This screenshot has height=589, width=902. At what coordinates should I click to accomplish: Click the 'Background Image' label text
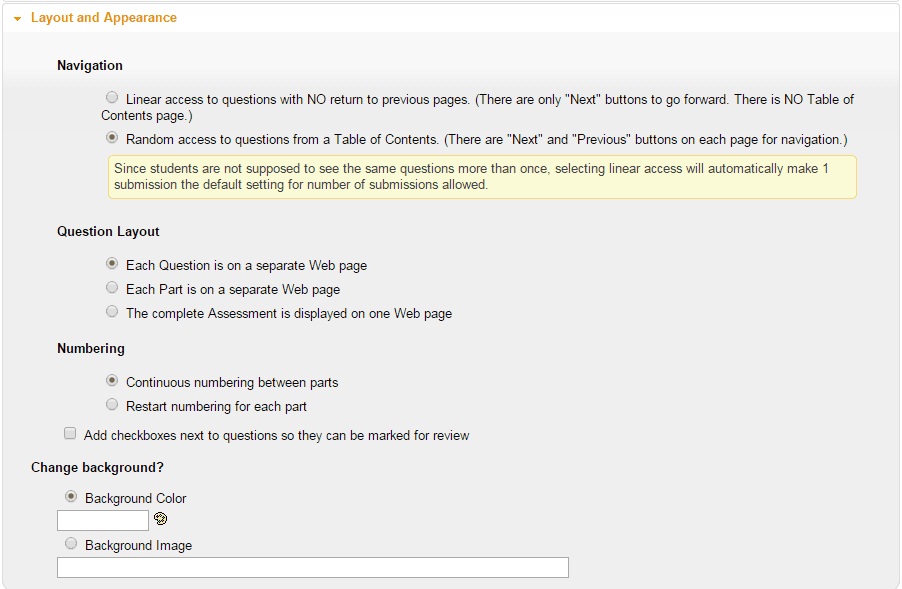tap(139, 545)
